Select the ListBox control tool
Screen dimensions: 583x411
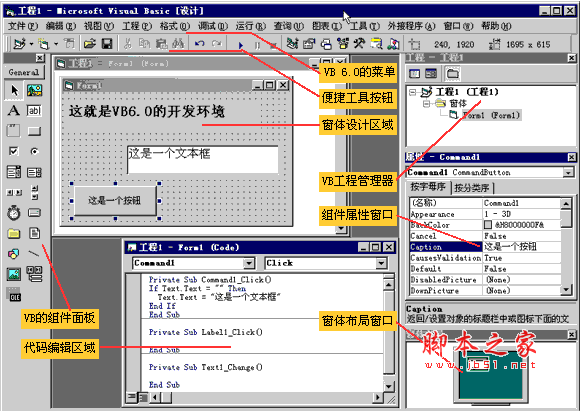[x=34, y=172]
